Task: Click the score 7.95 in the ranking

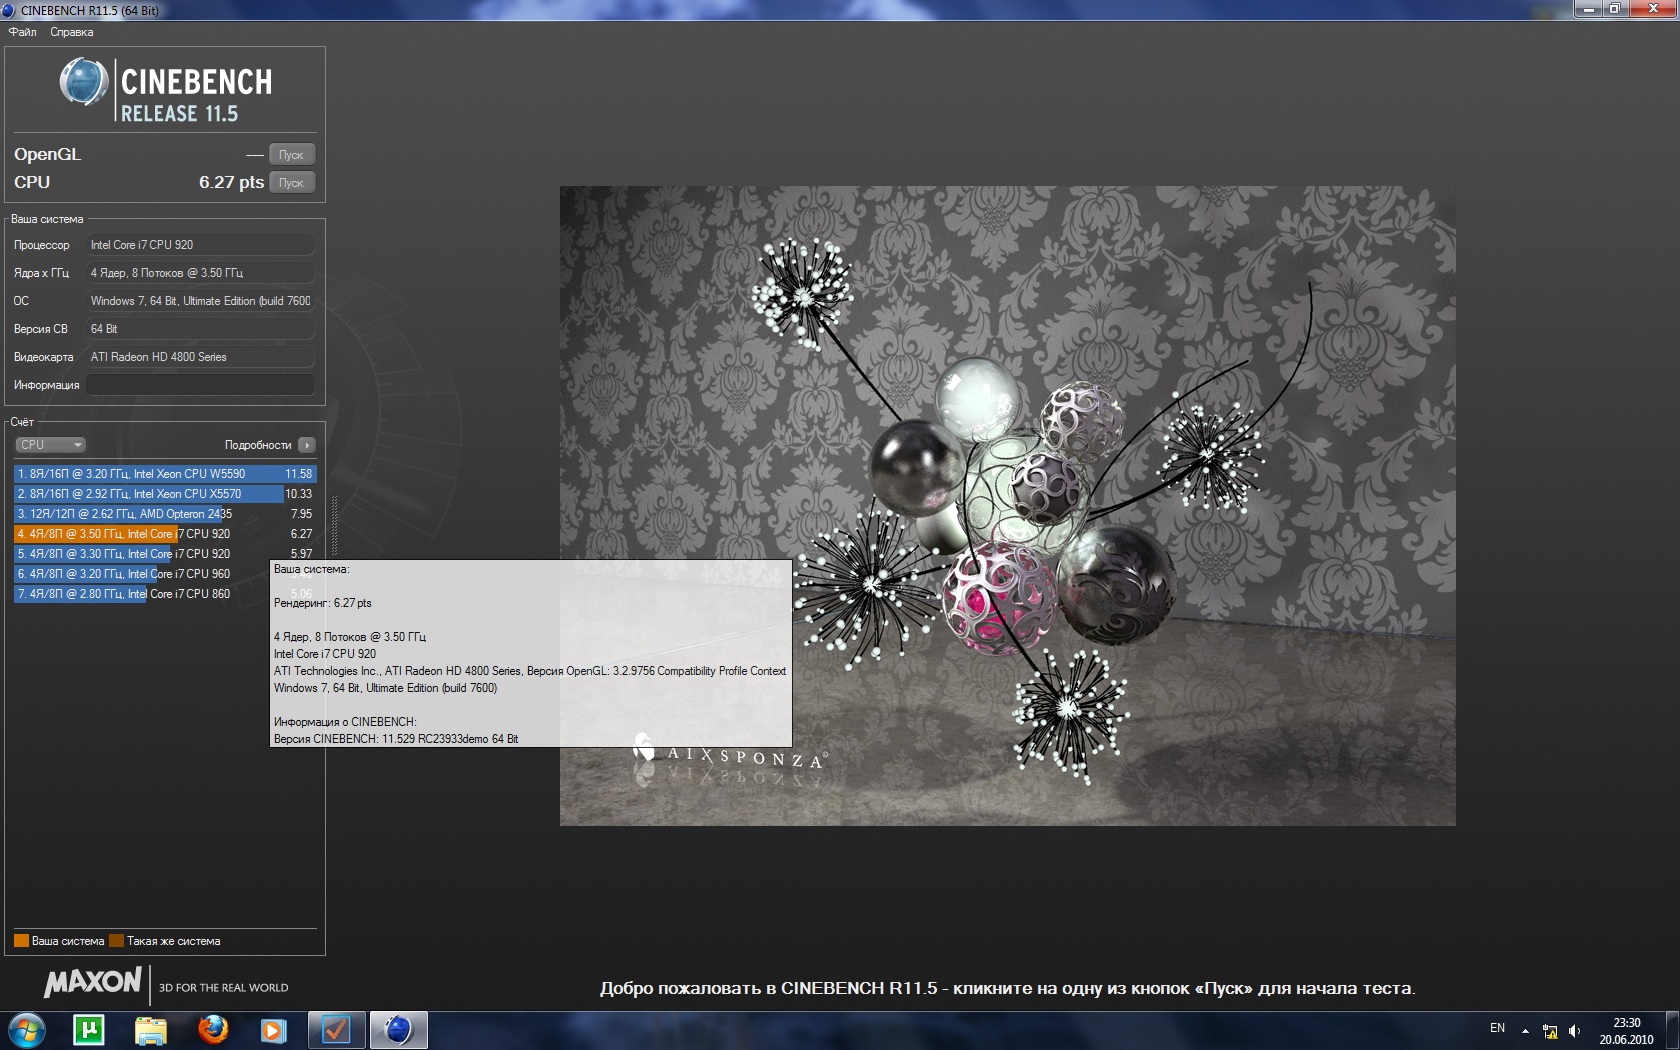Action: click(301, 514)
